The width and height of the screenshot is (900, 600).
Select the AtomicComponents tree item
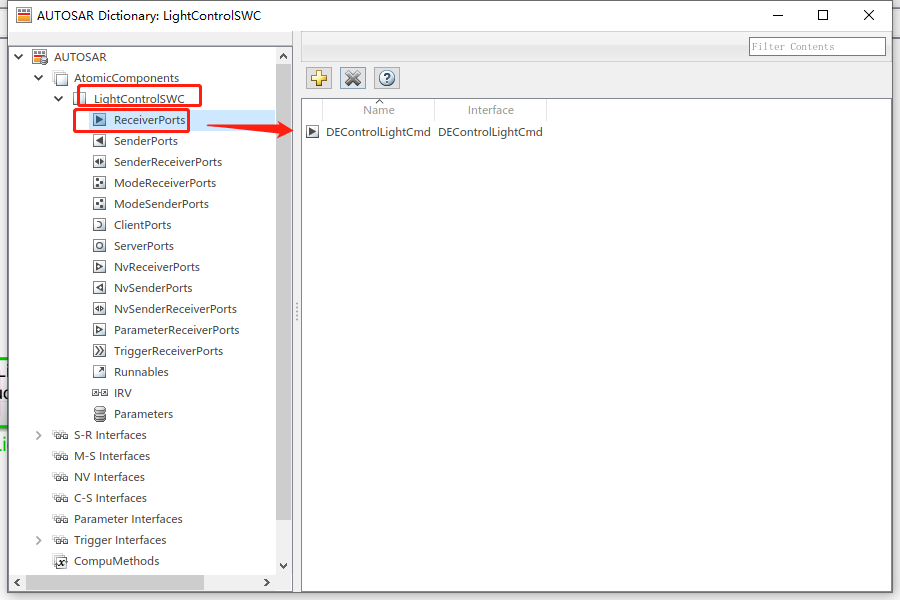126,78
